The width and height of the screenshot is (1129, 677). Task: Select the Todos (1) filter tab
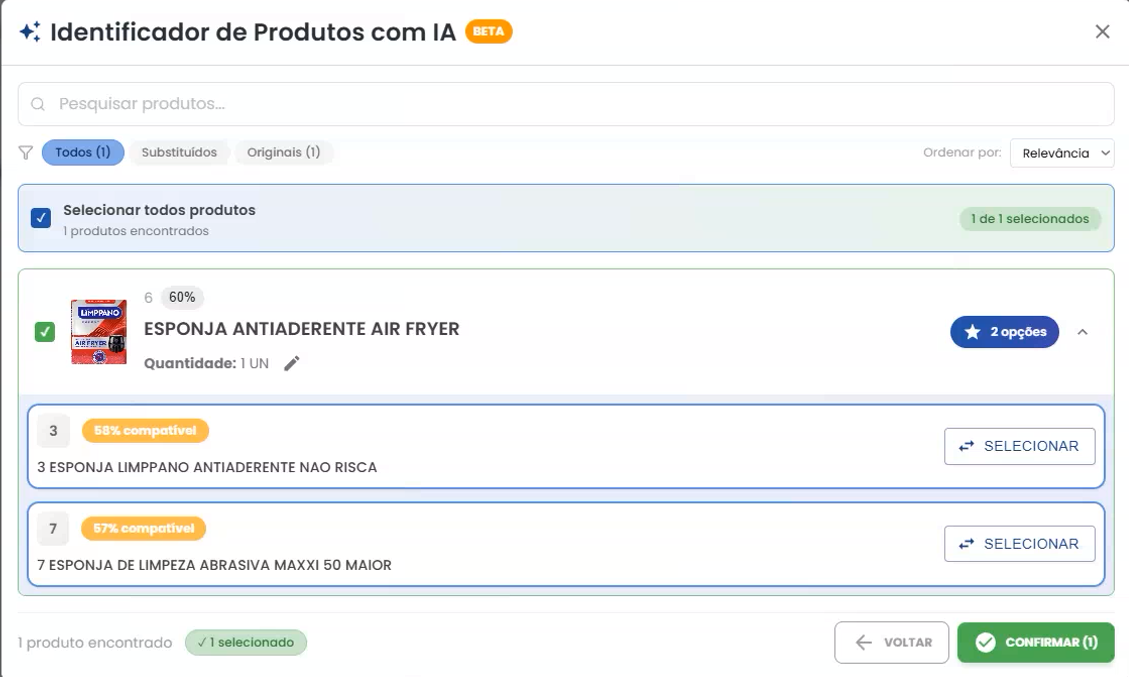[x=83, y=152]
